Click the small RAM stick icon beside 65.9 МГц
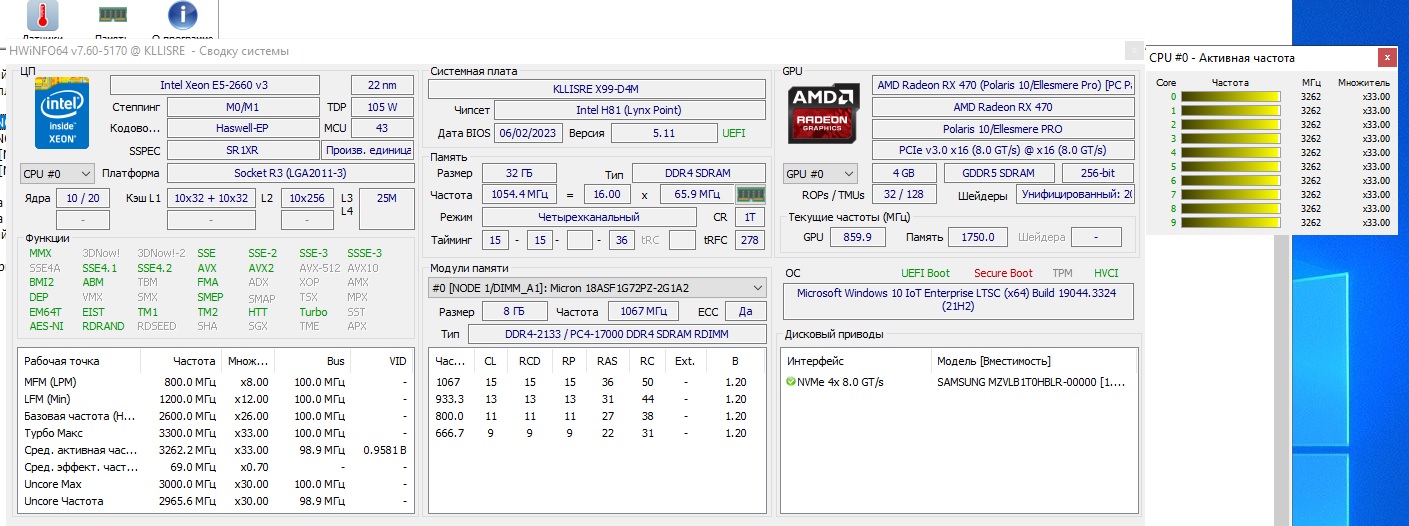The height and width of the screenshot is (526, 1409). click(x=750, y=194)
